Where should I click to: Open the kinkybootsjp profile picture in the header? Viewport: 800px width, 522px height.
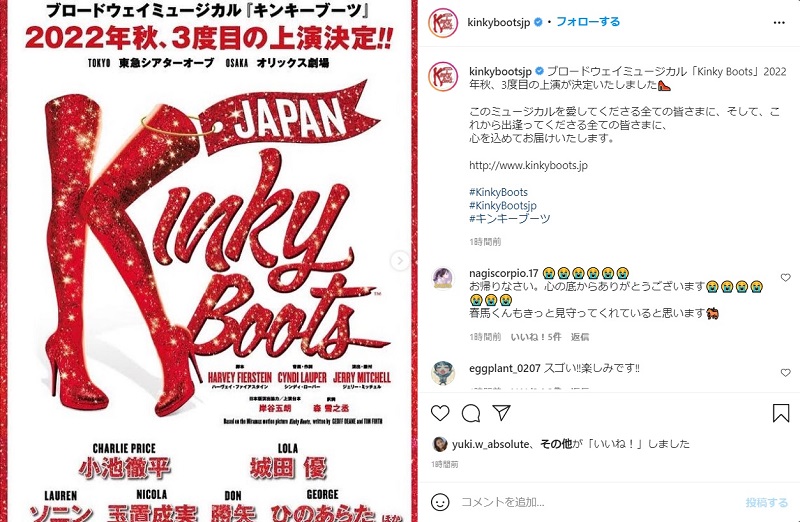[x=443, y=23]
